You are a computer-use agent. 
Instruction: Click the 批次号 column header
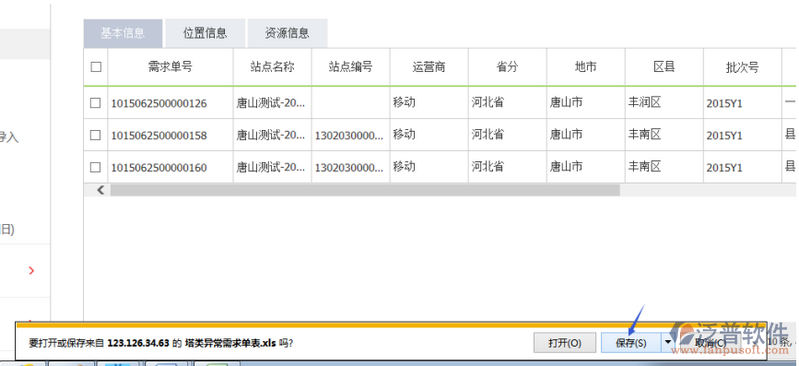coord(742,67)
